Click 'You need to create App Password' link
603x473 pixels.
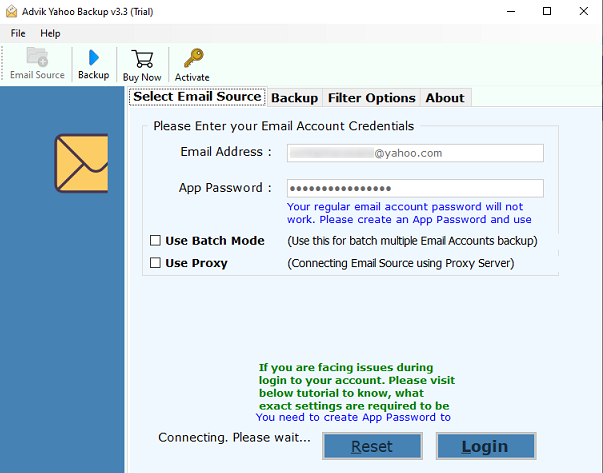[353, 418]
